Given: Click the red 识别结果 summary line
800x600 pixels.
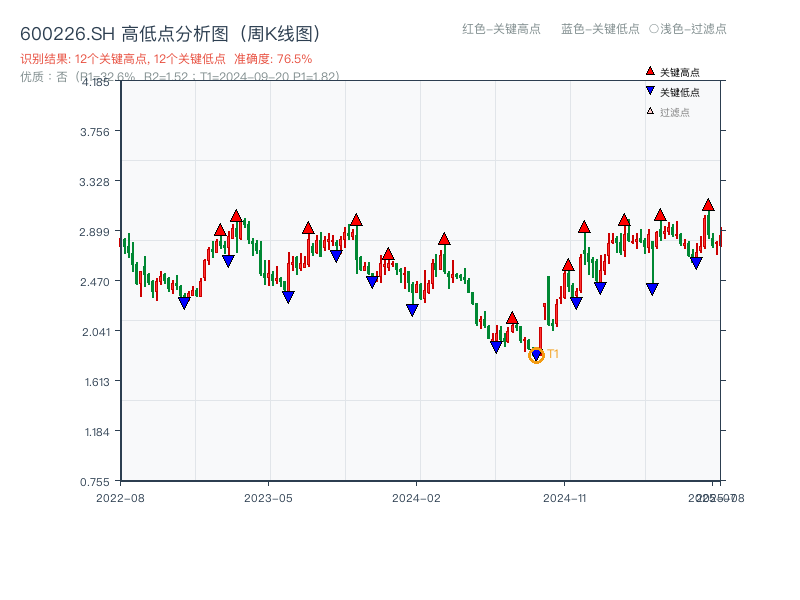Looking at the screenshot, I should (x=166, y=59).
